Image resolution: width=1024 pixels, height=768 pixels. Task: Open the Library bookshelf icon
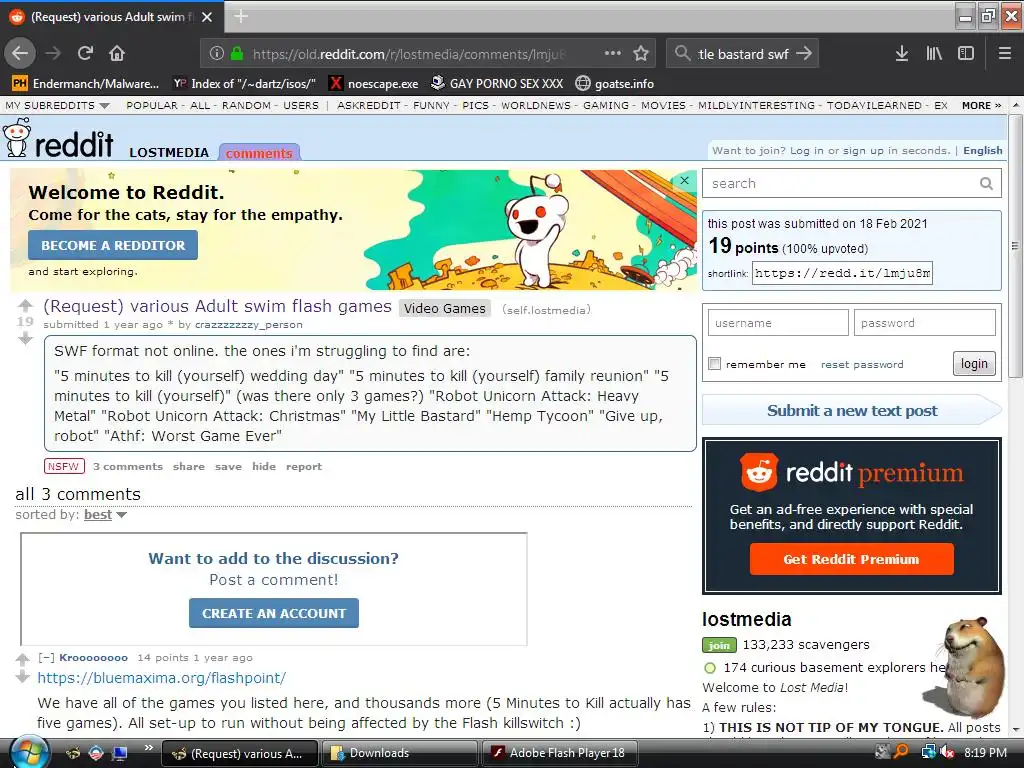[x=934, y=54]
